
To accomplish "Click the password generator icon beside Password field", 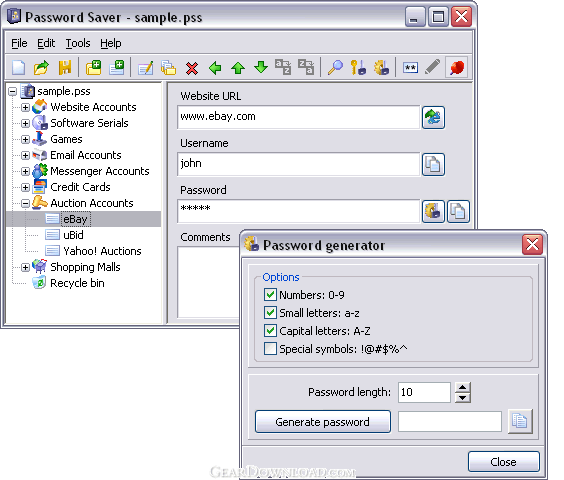I will click(433, 211).
